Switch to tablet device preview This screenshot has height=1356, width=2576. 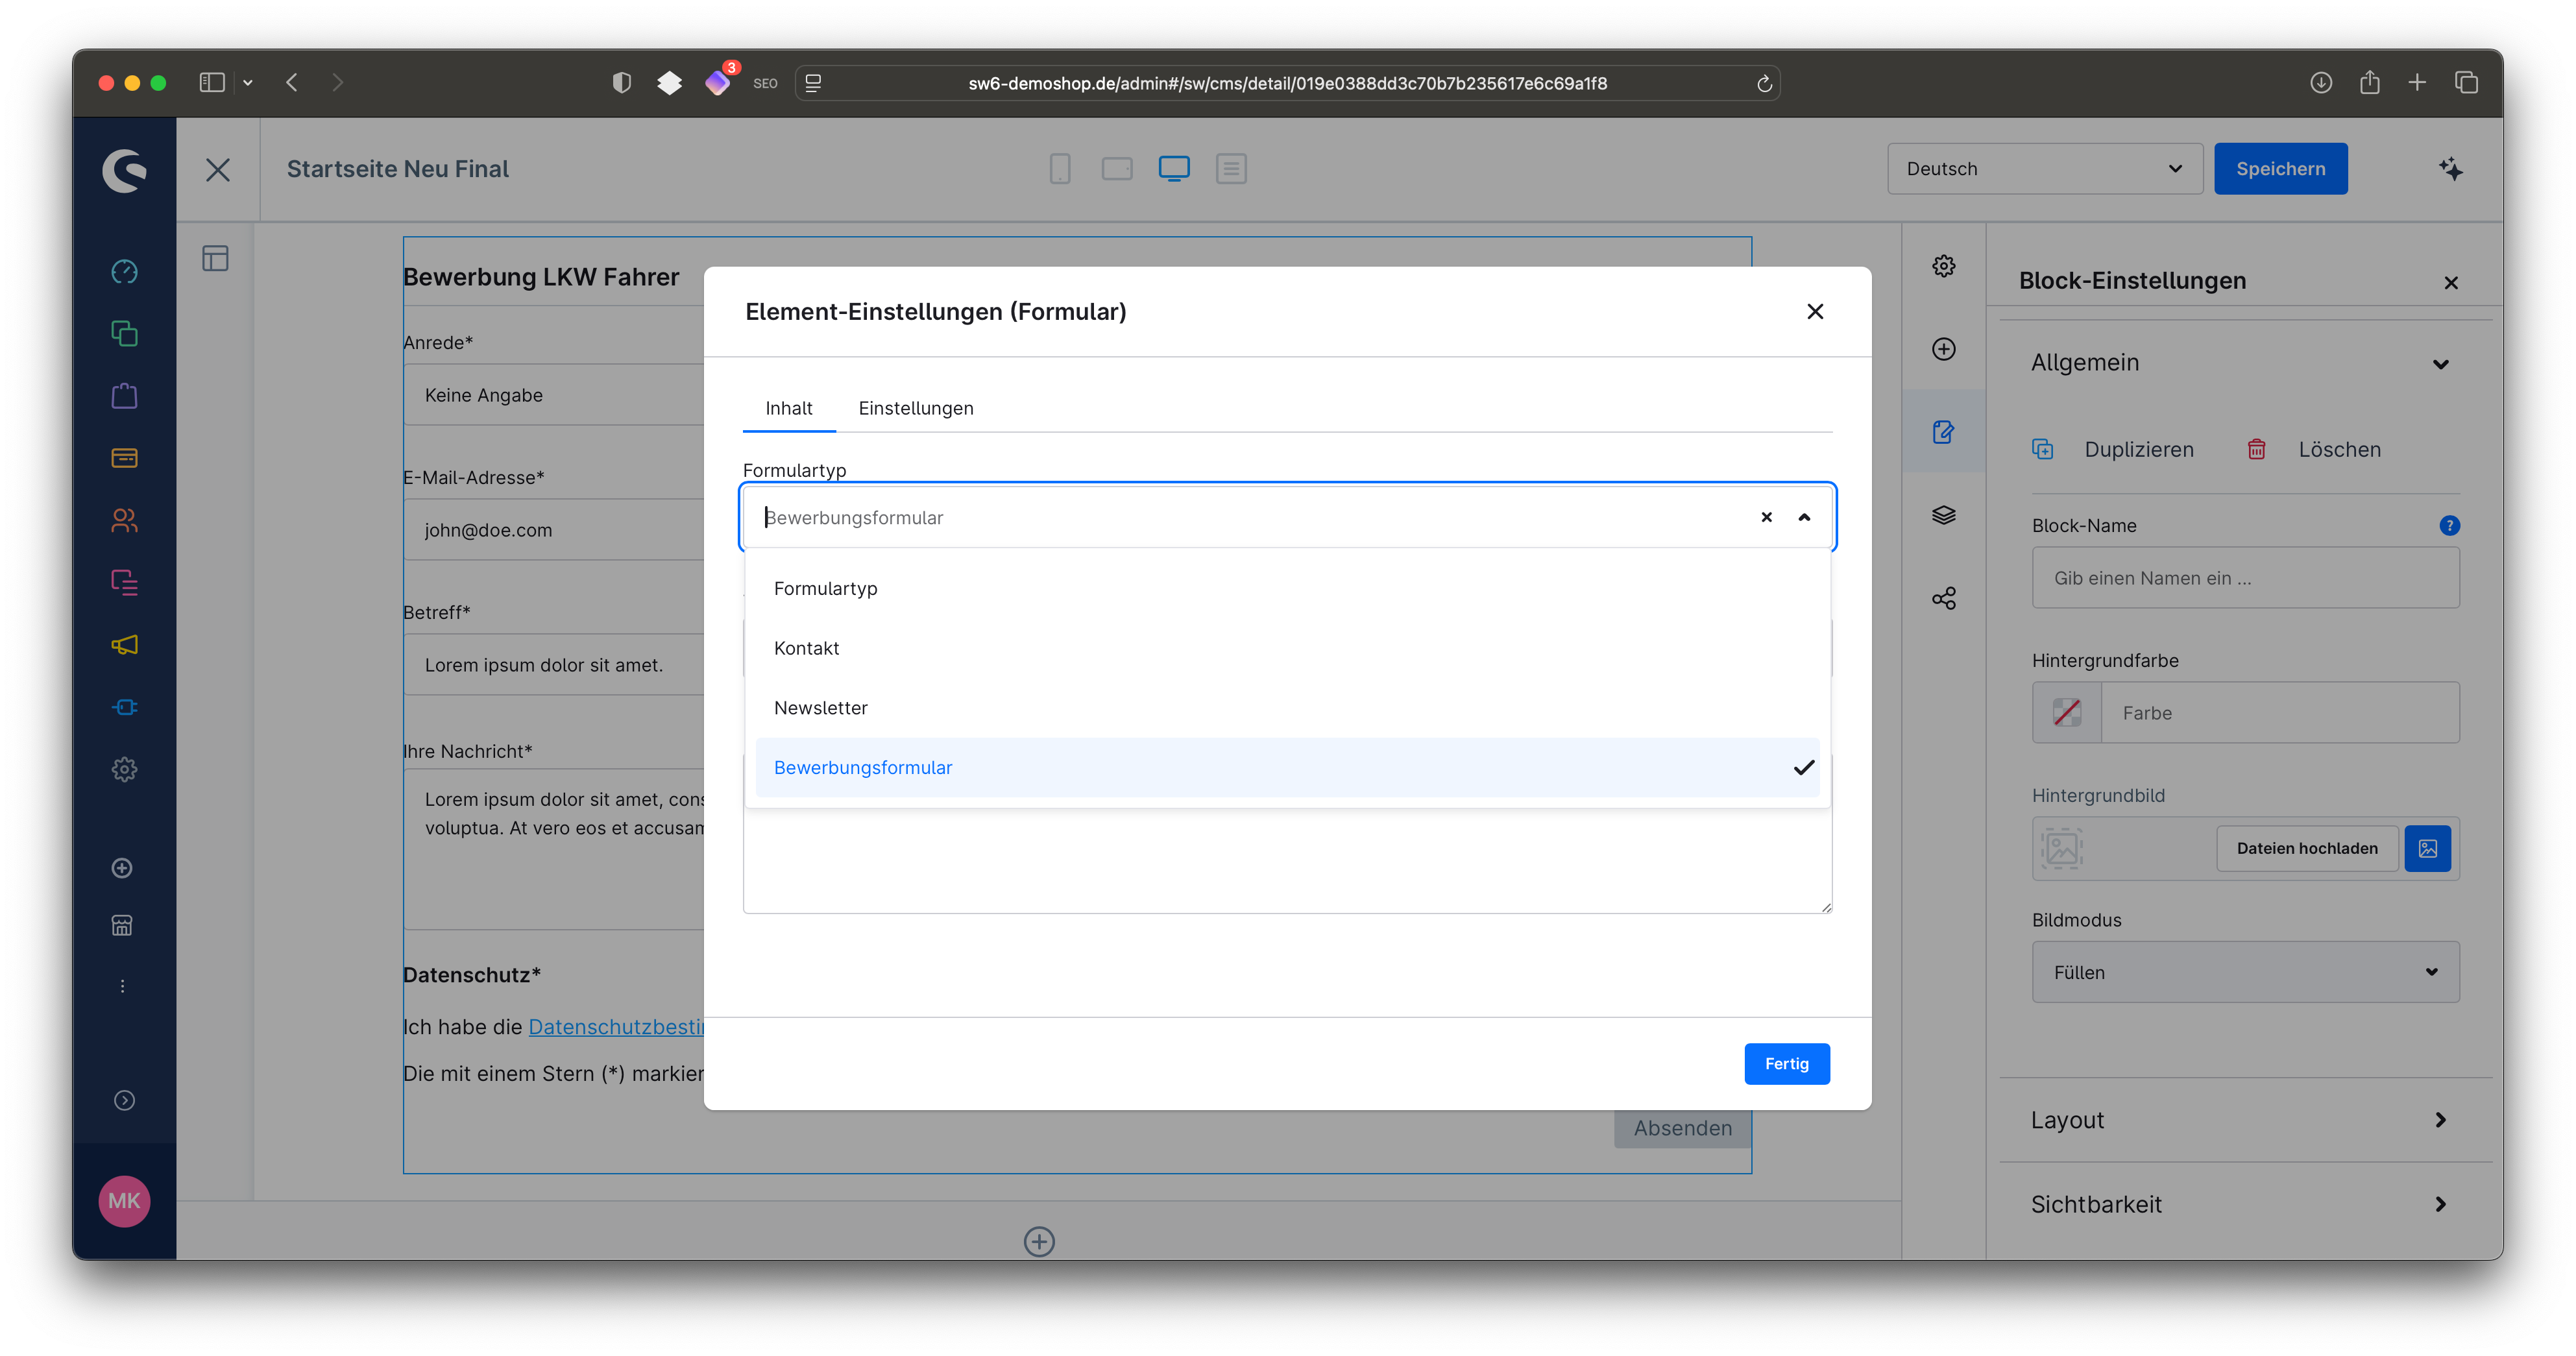pos(1117,169)
